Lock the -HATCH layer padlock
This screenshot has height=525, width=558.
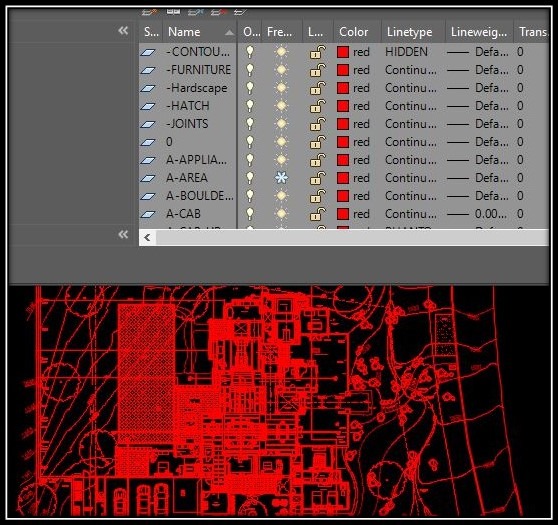point(317,106)
